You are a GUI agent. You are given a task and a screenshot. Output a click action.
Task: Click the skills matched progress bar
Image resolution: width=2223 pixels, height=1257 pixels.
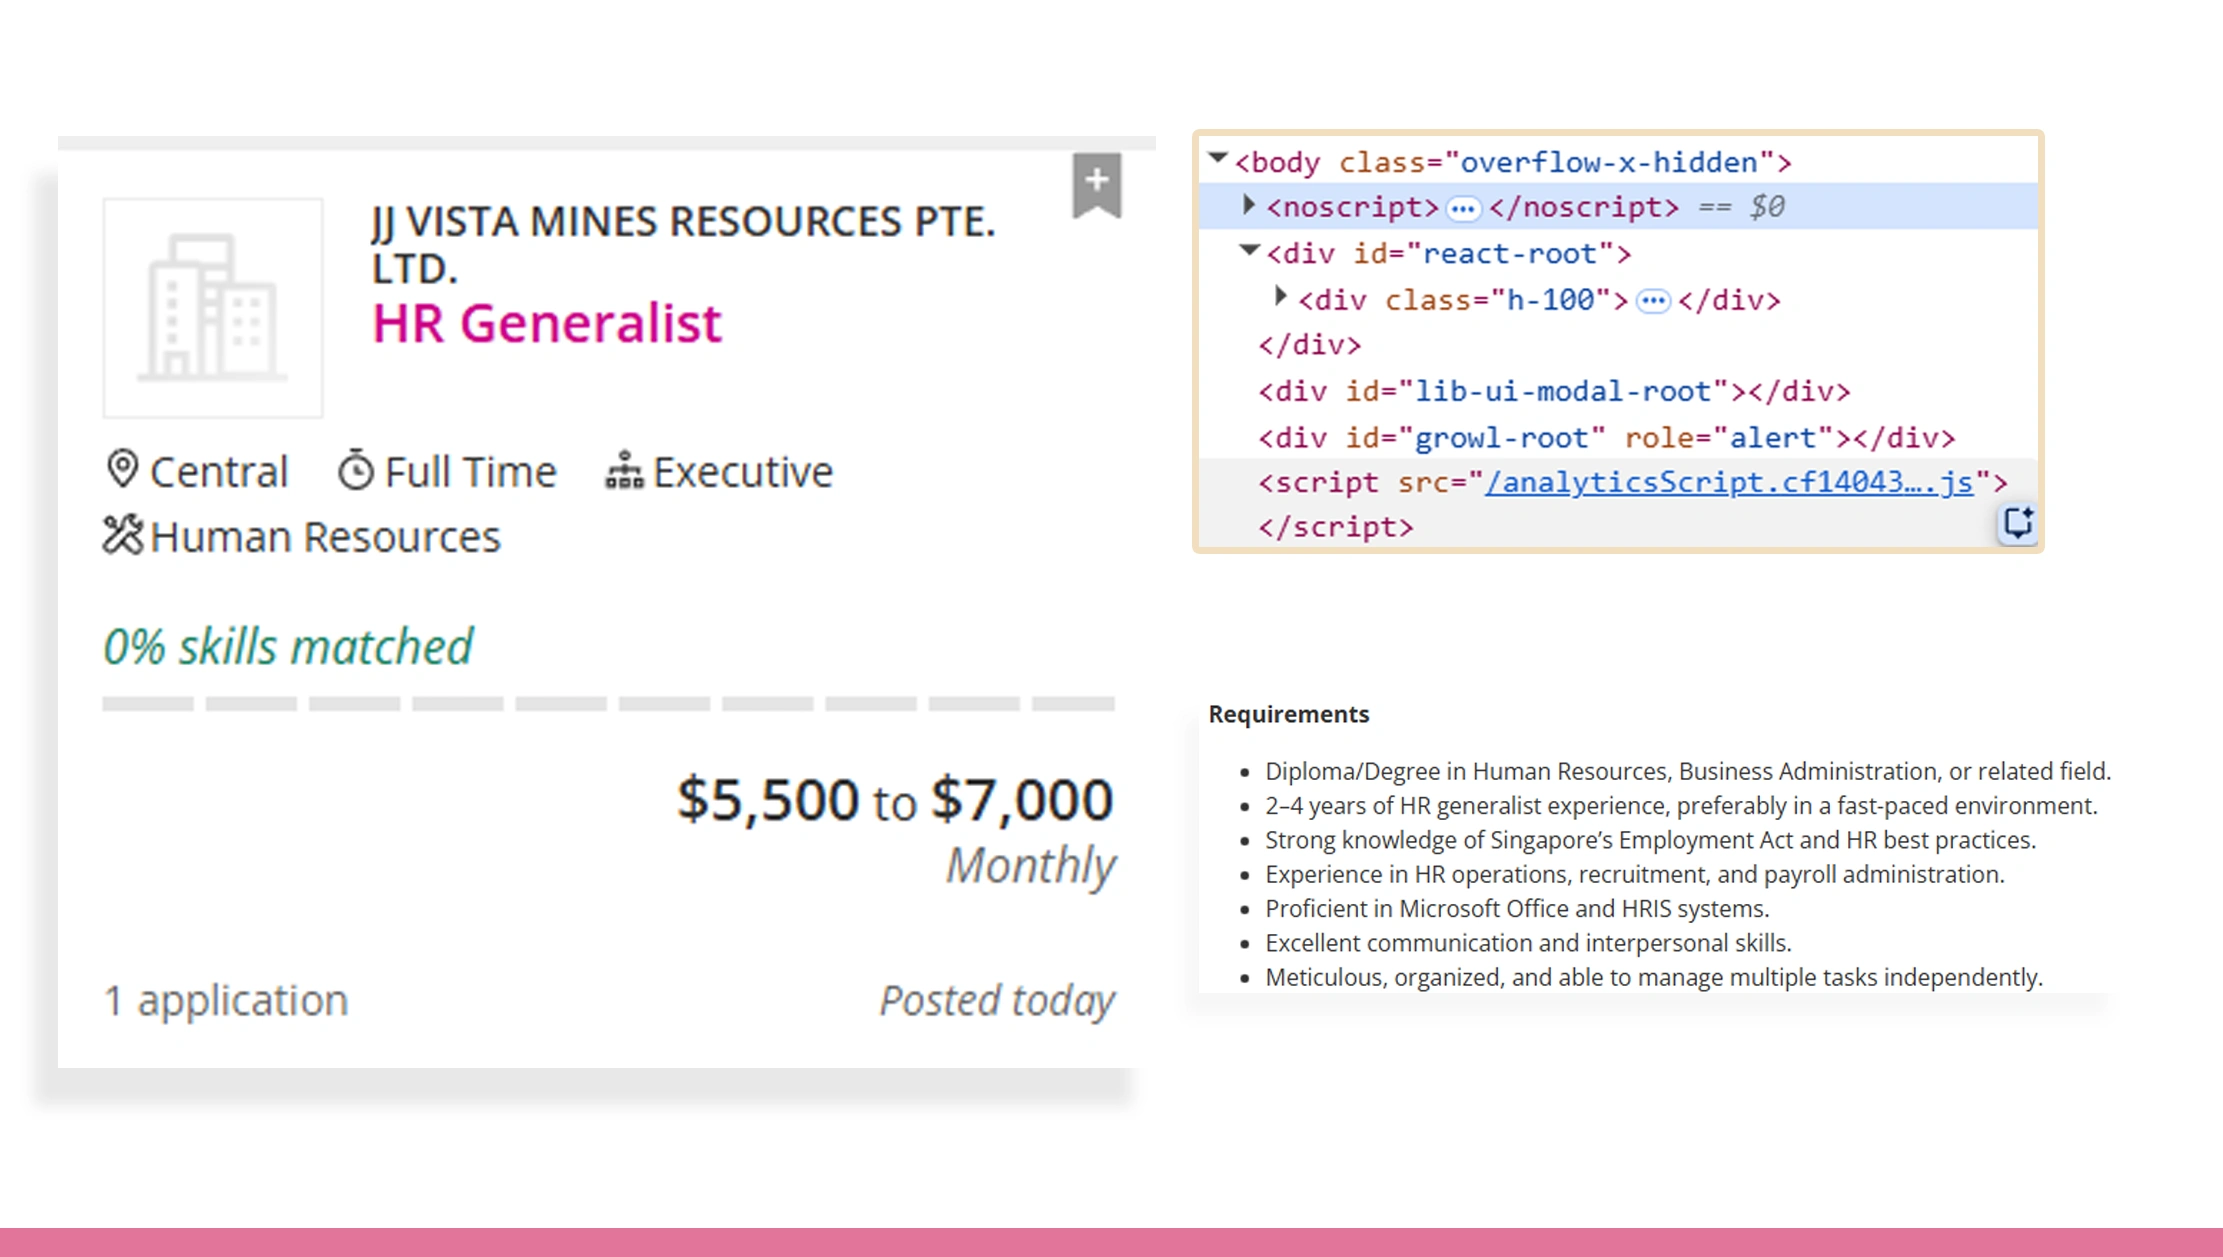[600, 703]
